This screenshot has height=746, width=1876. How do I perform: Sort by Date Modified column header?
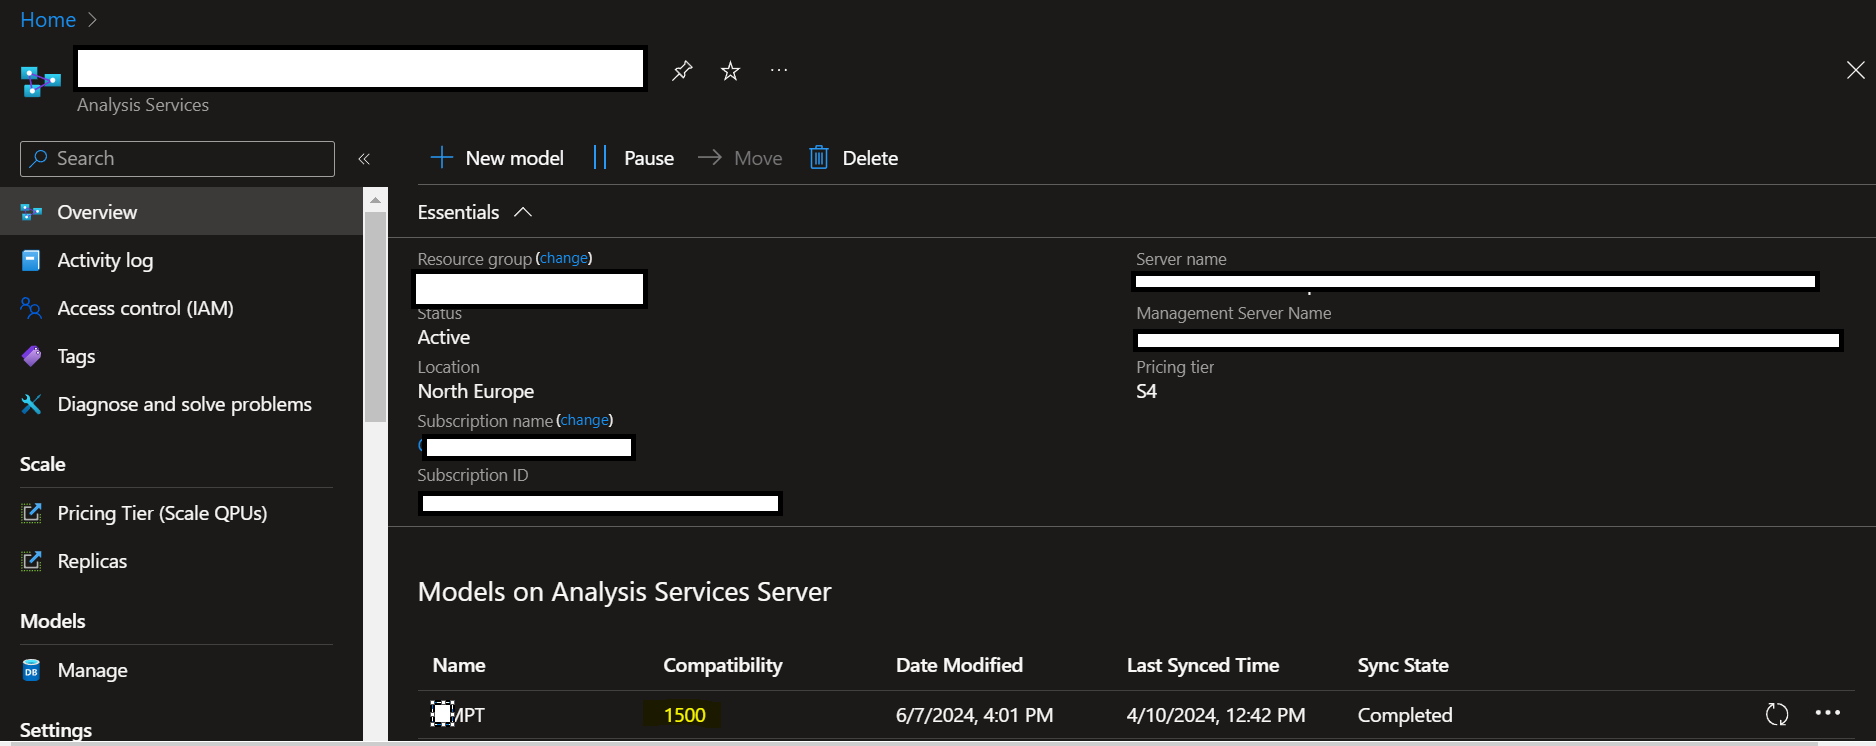coord(959,665)
